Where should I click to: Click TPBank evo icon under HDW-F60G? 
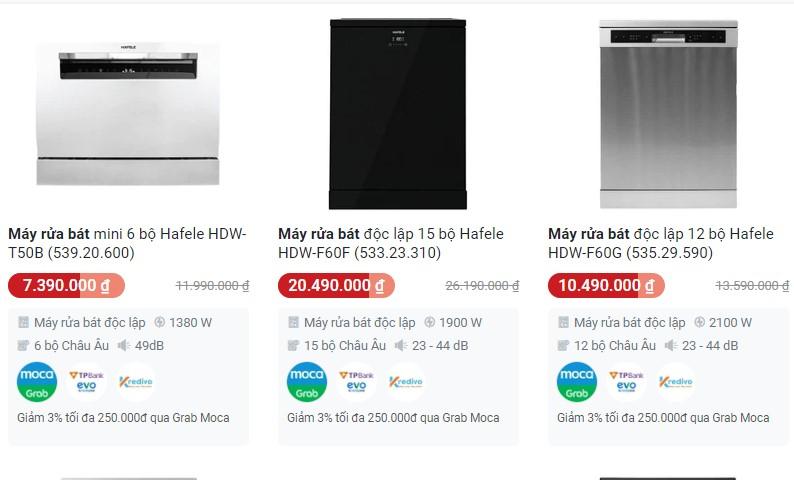click(626, 383)
